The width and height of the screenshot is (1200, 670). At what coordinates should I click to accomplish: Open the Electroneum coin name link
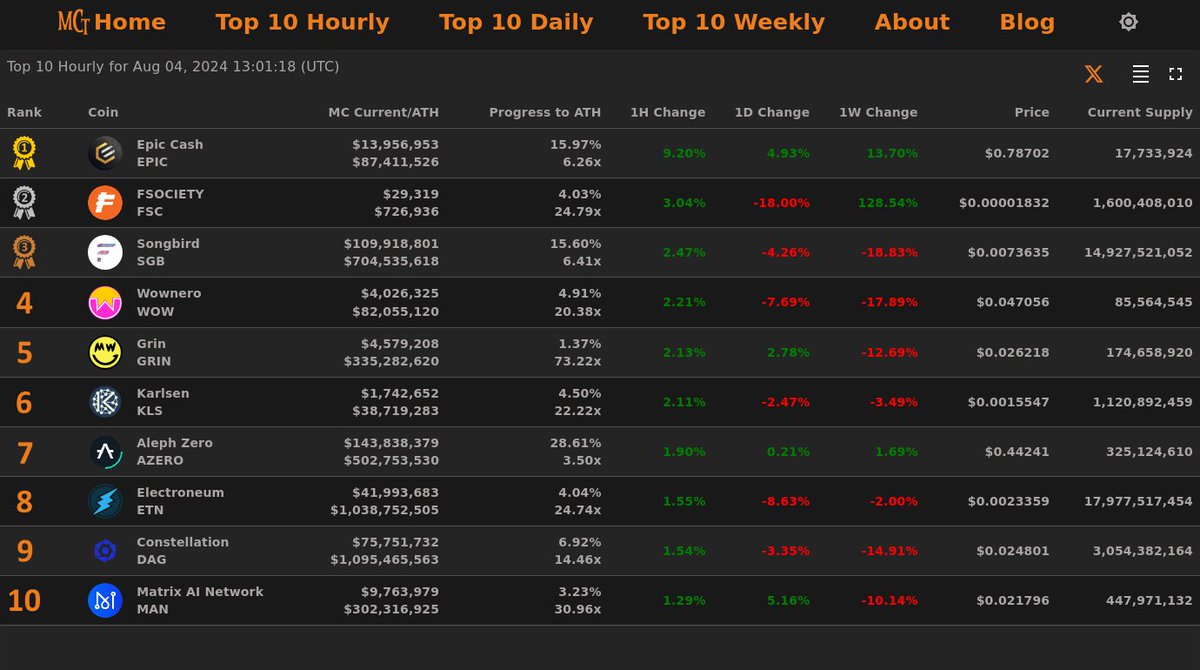click(x=180, y=492)
